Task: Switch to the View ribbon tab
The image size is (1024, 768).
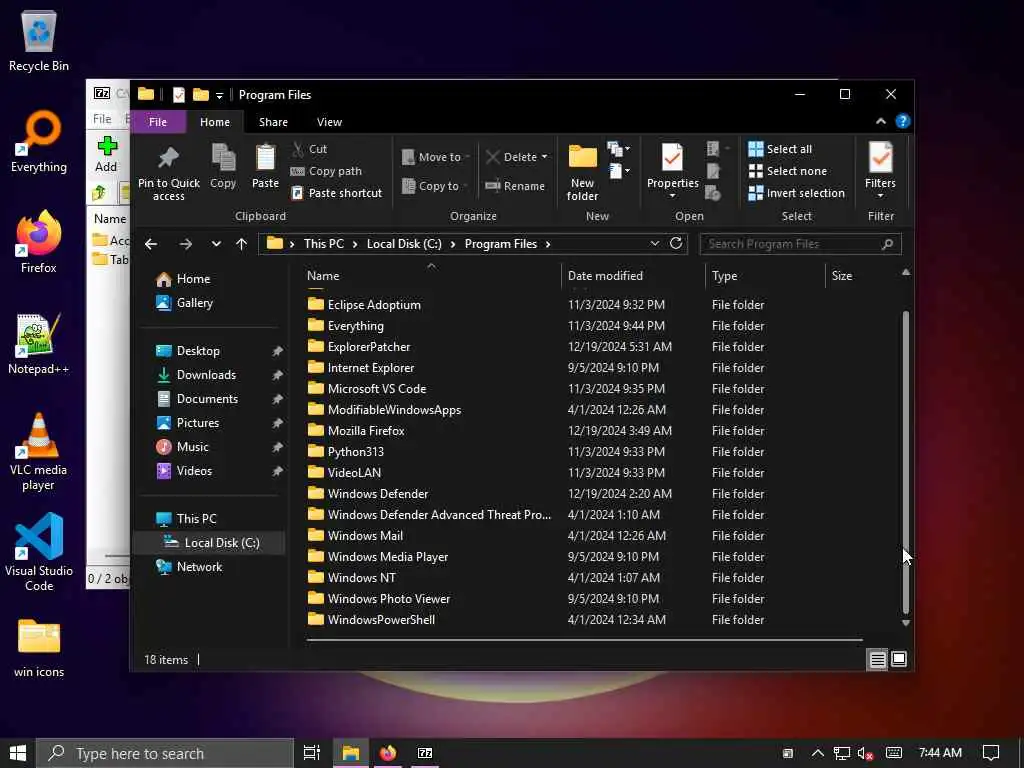Action: tap(329, 122)
